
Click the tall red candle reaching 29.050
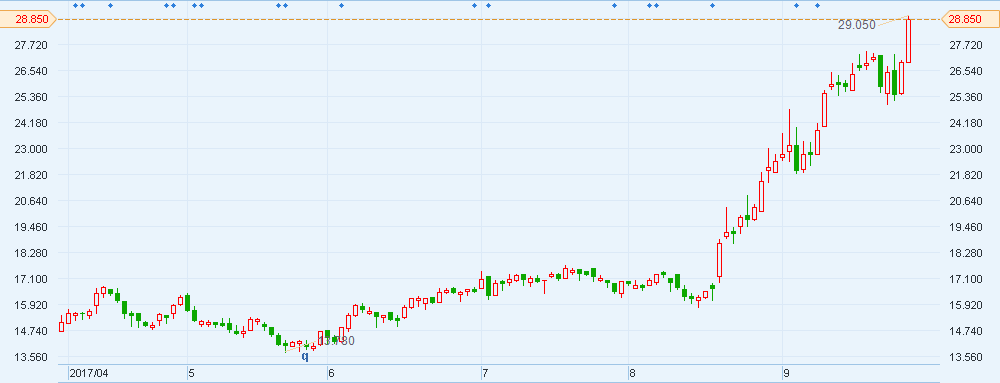tap(908, 40)
